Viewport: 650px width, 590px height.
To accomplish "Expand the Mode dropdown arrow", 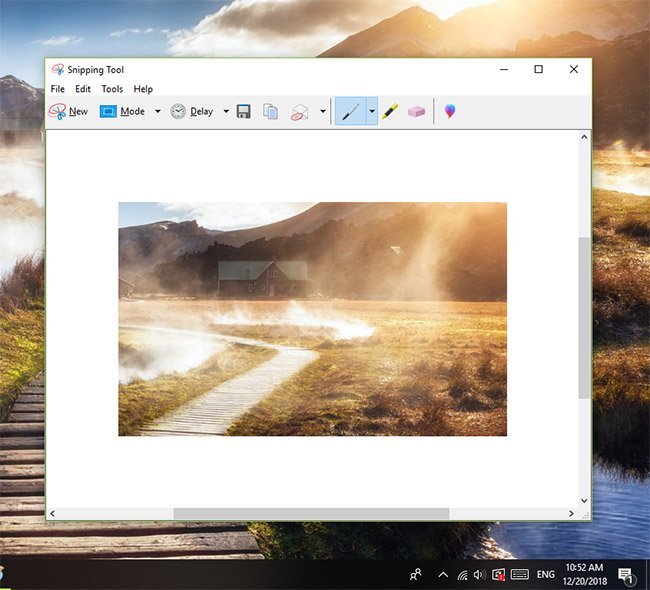I will coord(158,112).
